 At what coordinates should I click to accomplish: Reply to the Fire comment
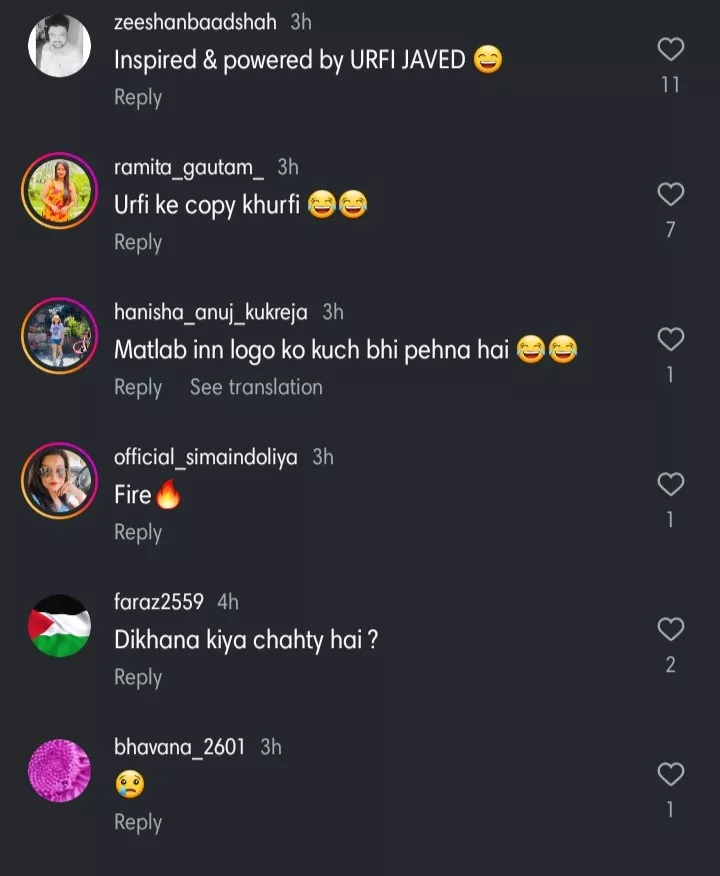pos(138,532)
